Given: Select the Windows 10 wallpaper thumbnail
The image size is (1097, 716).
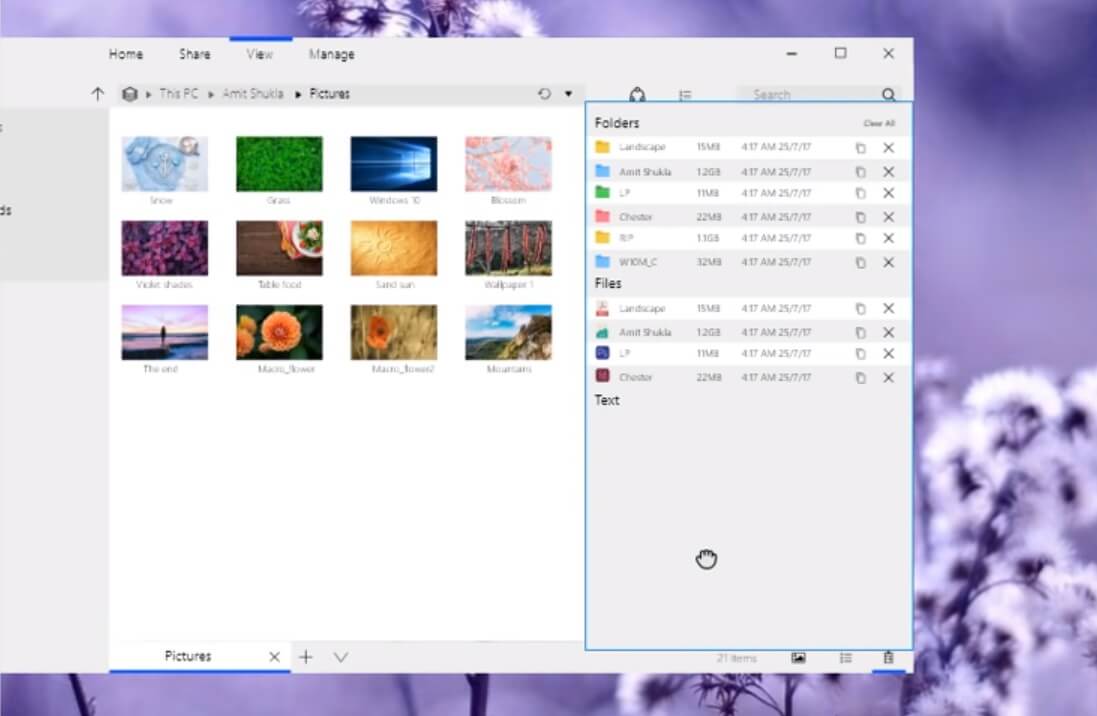Looking at the screenshot, I should pos(394,164).
